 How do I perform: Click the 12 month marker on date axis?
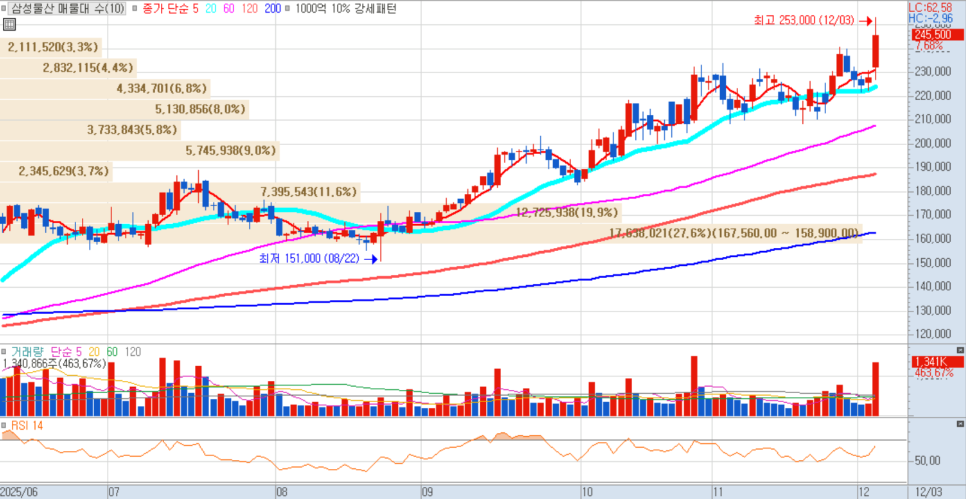point(864,493)
